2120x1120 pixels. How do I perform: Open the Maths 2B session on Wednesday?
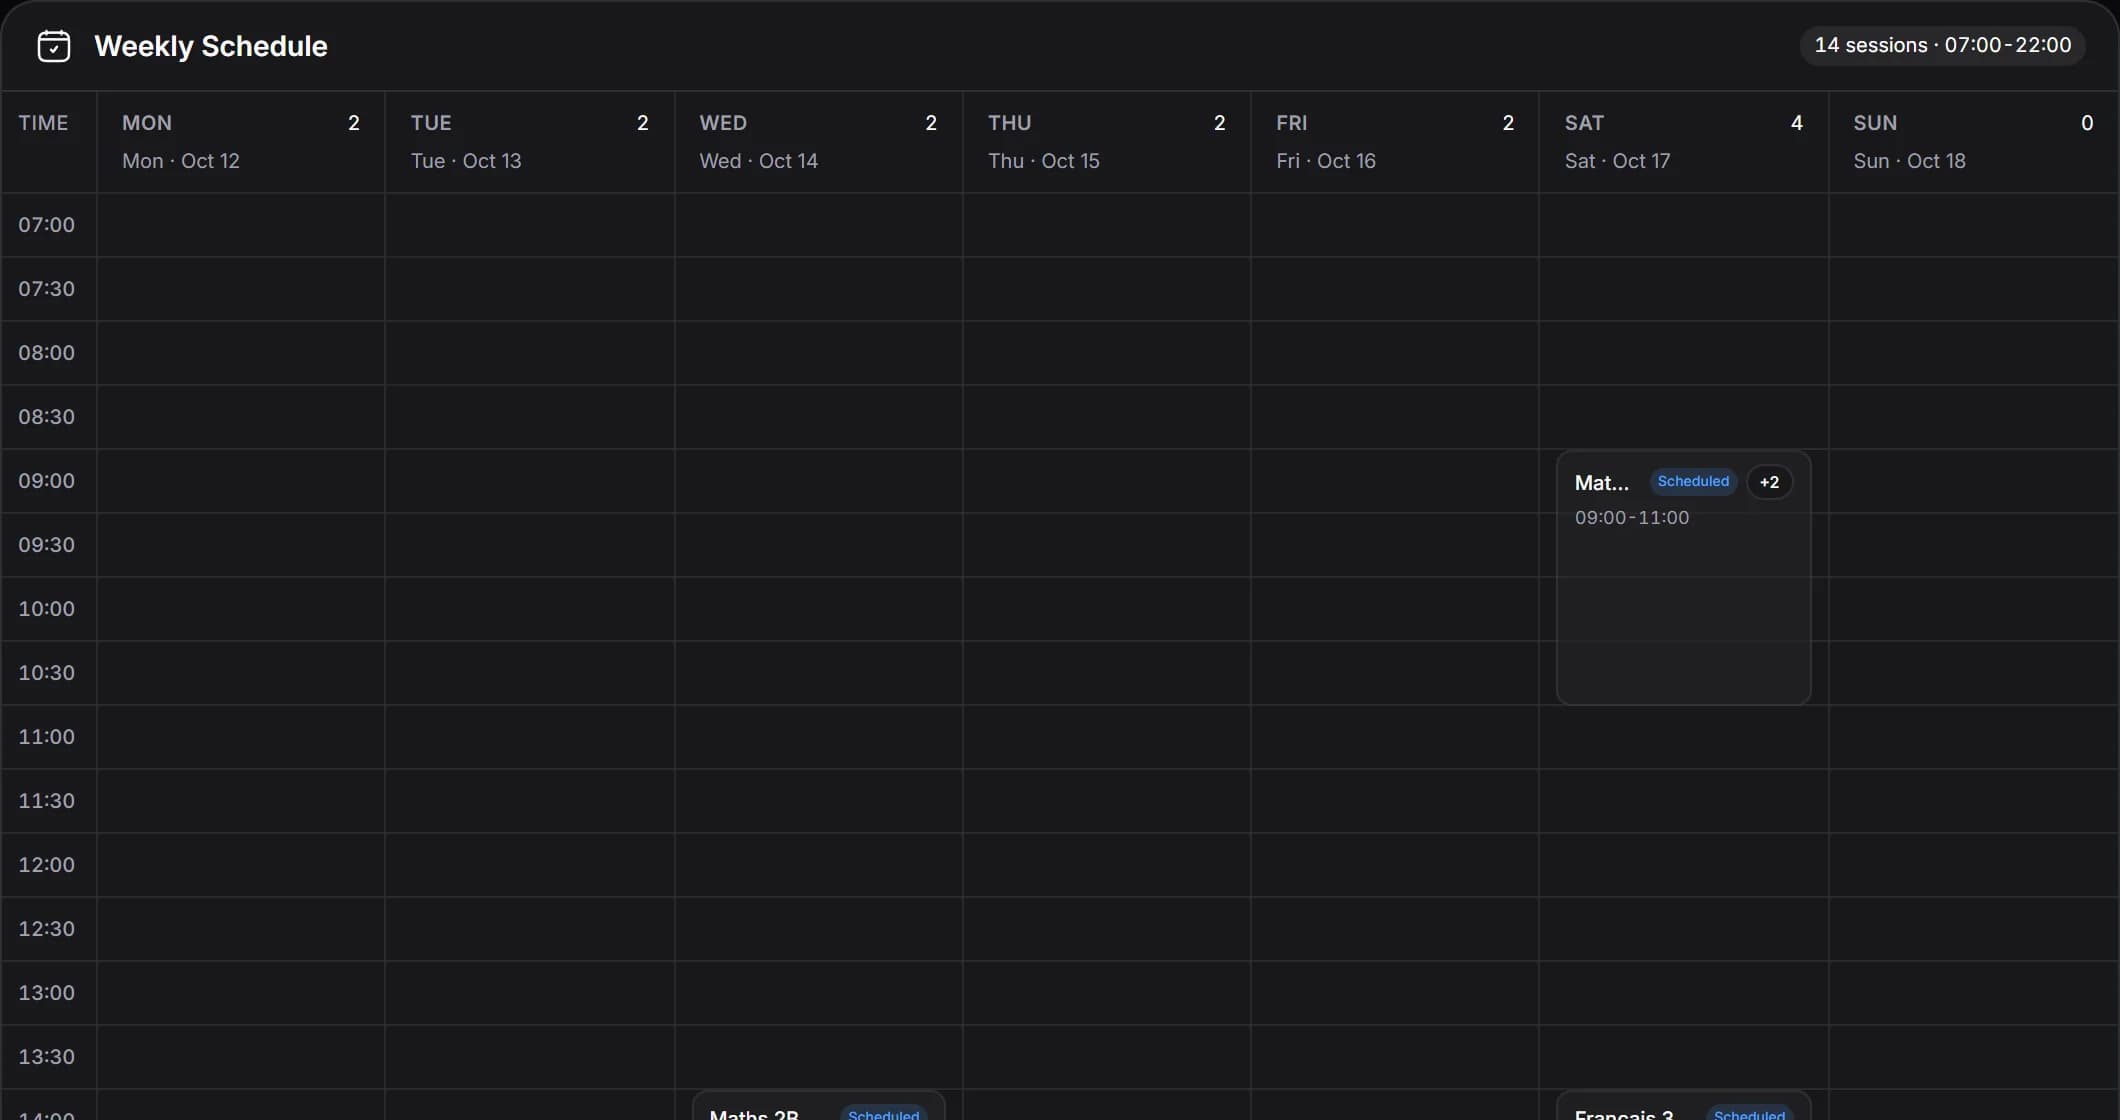[818, 1106]
